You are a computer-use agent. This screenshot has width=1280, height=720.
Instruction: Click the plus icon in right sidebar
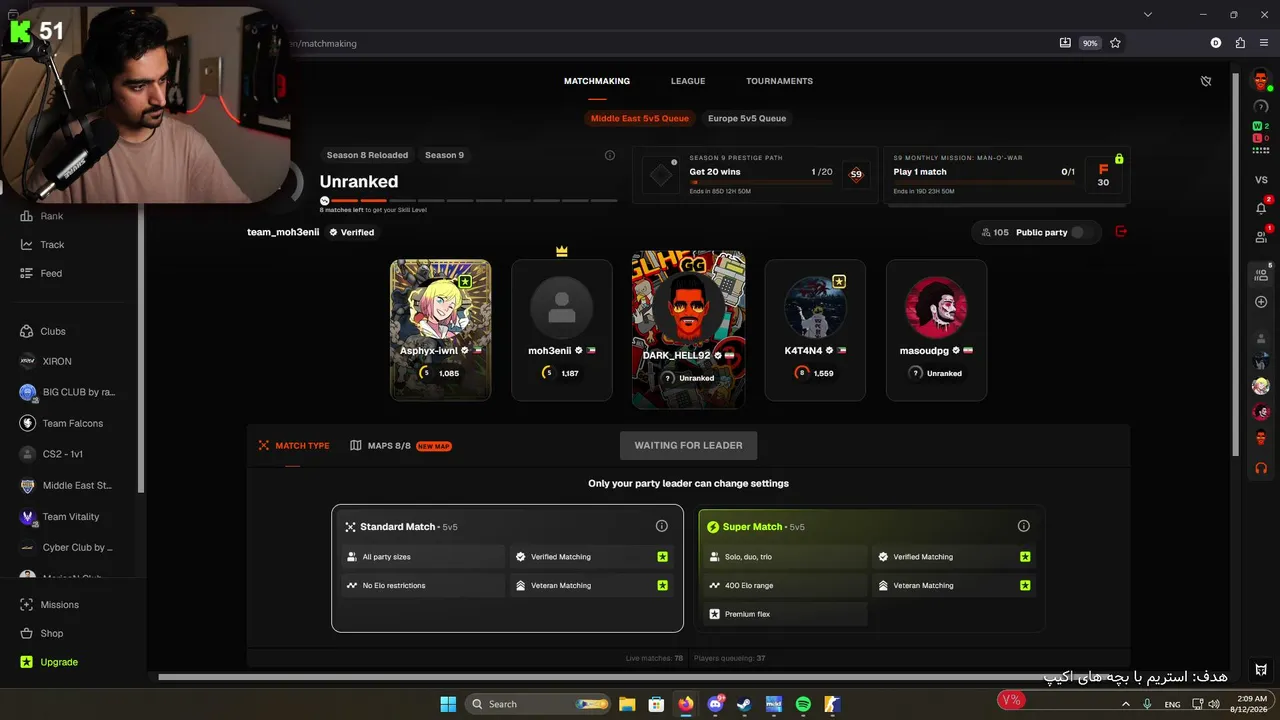point(1261,302)
